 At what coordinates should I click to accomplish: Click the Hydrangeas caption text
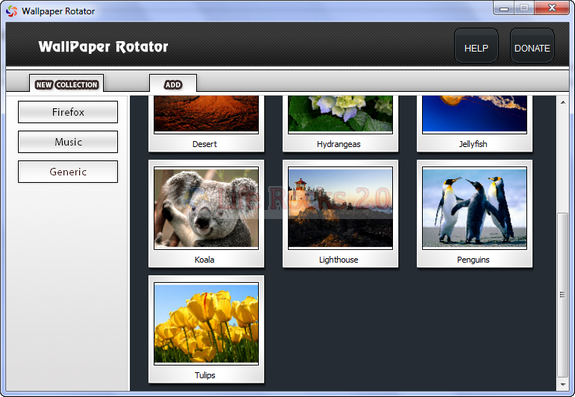(338, 144)
